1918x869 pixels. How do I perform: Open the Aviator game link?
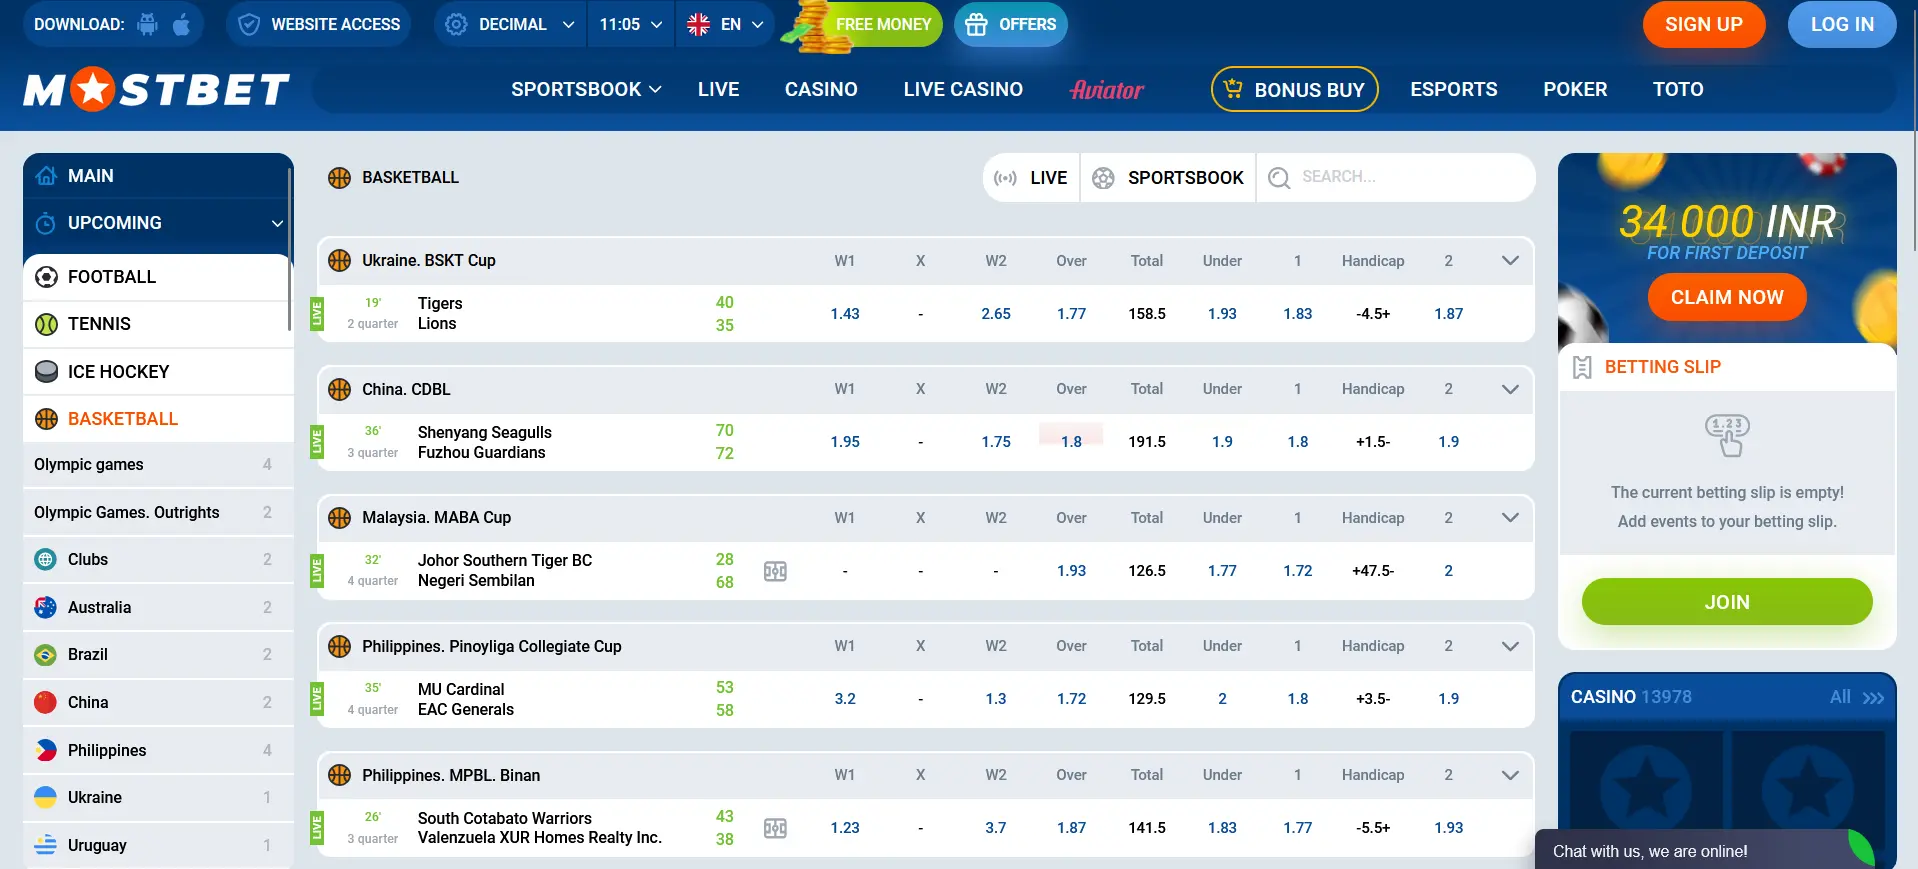[1107, 90]
